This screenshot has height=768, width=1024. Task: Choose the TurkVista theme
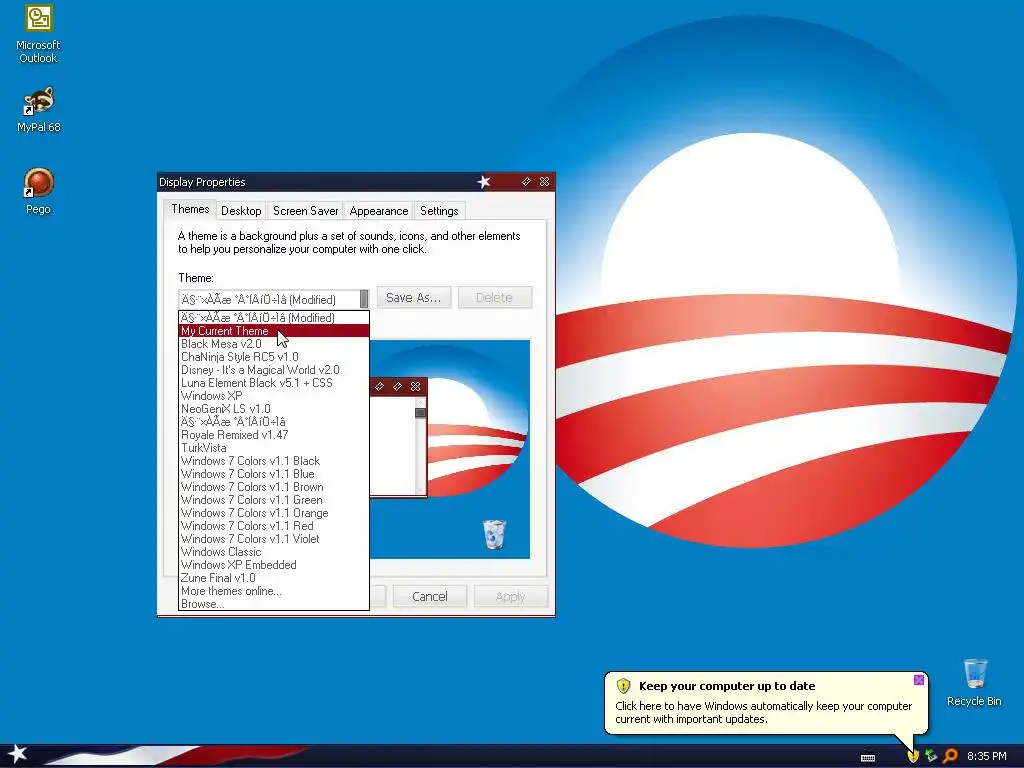(x=274, y=448)
